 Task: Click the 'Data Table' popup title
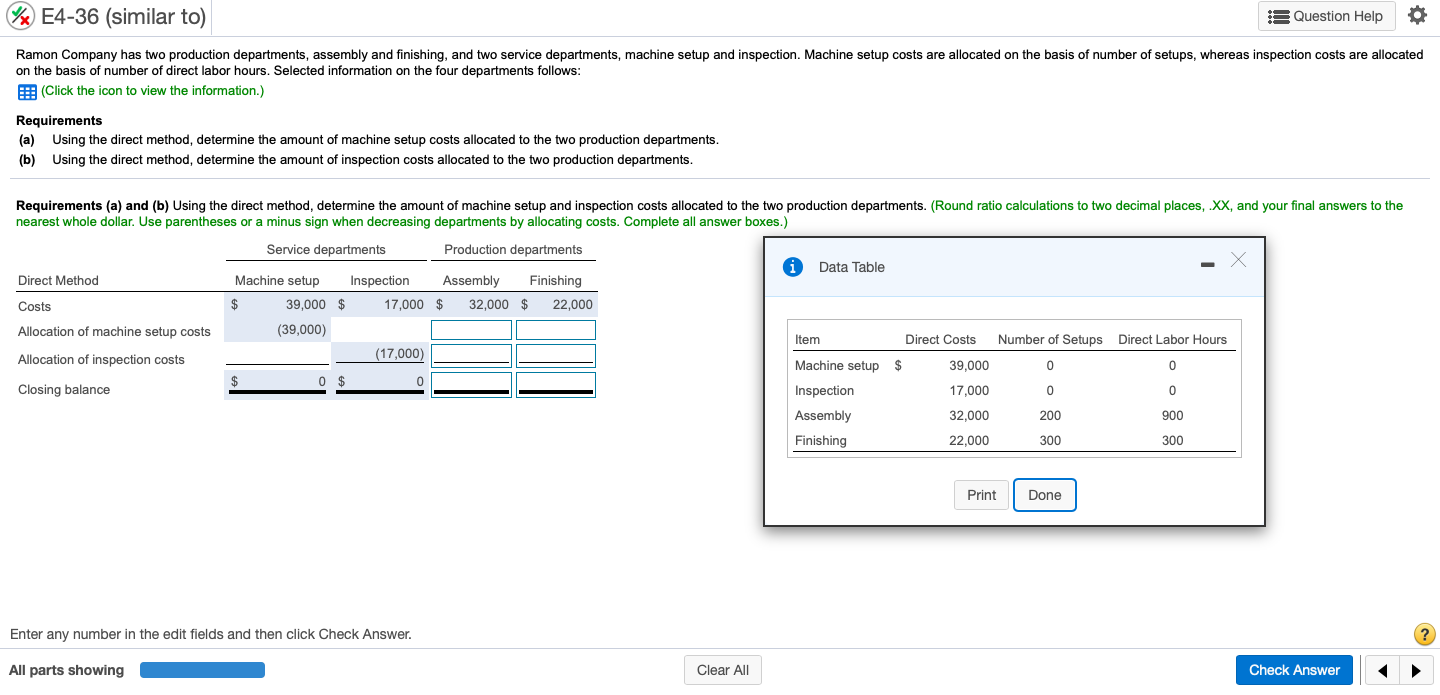tap(851, 267)
